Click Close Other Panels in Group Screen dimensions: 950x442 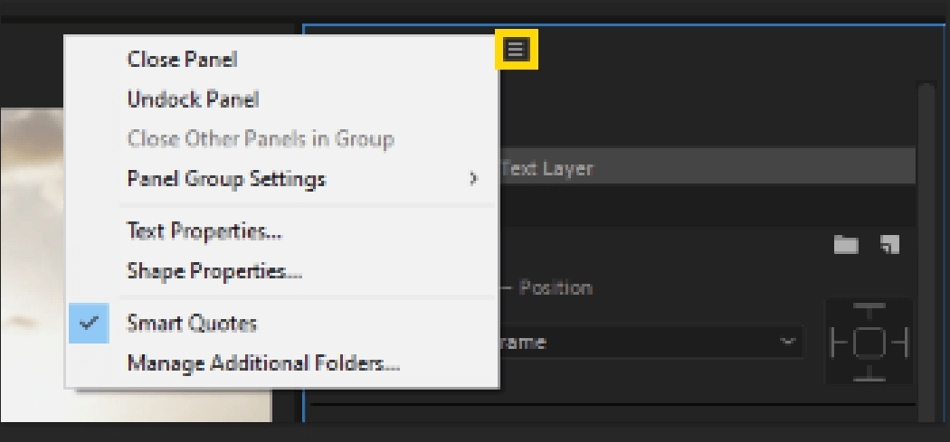[x=260, y=139]
